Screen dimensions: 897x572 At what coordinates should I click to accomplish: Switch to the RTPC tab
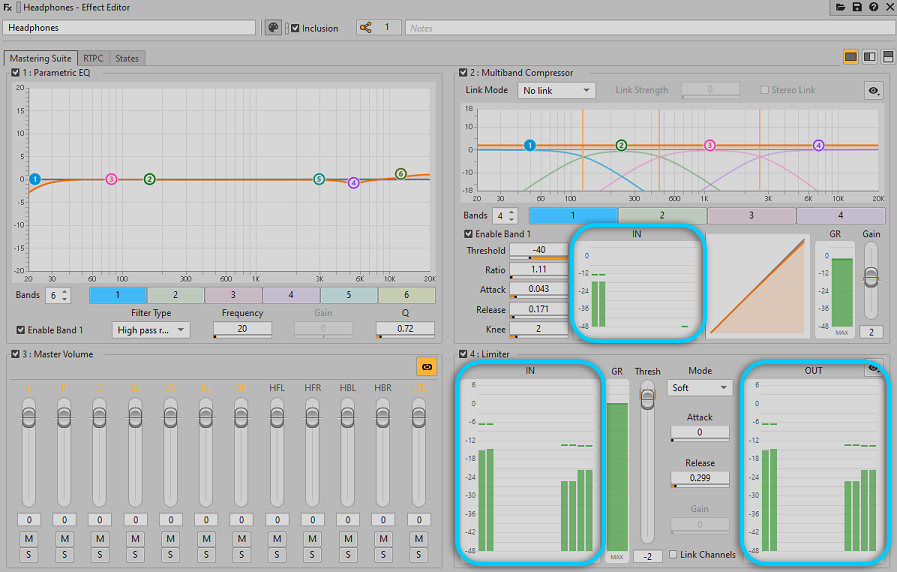[93, 58]
